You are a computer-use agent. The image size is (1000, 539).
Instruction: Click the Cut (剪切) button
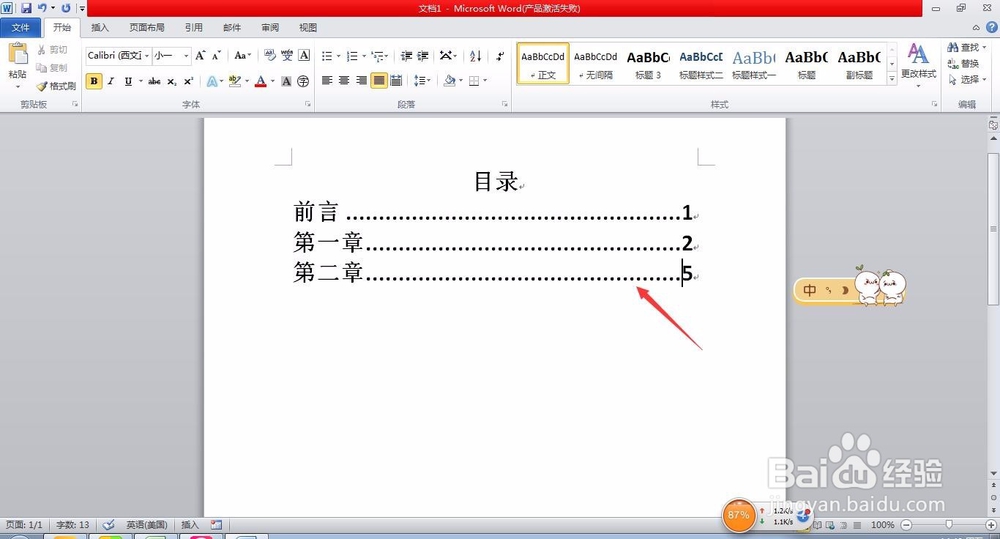click(x=52, y=50)
